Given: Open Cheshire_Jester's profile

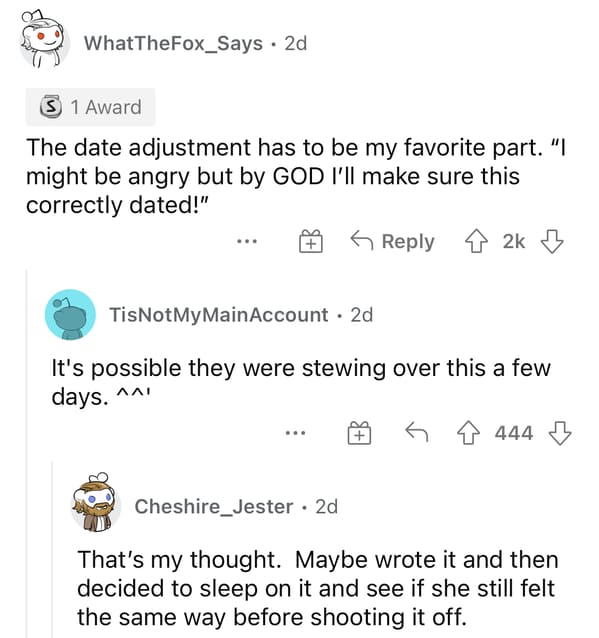Looking at the screenshot, I should coord(214,507).
